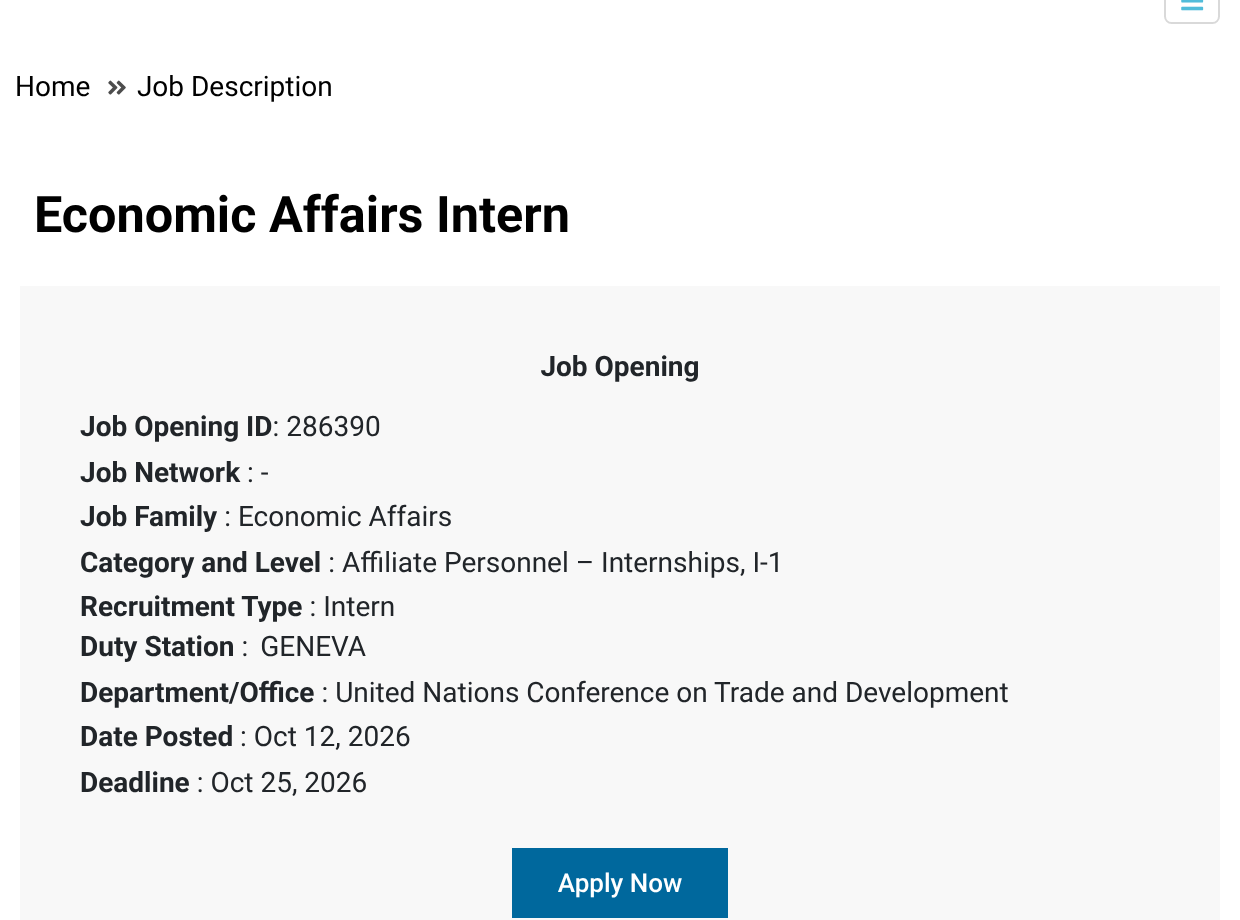Click the Department/Office label

(197, 693)
